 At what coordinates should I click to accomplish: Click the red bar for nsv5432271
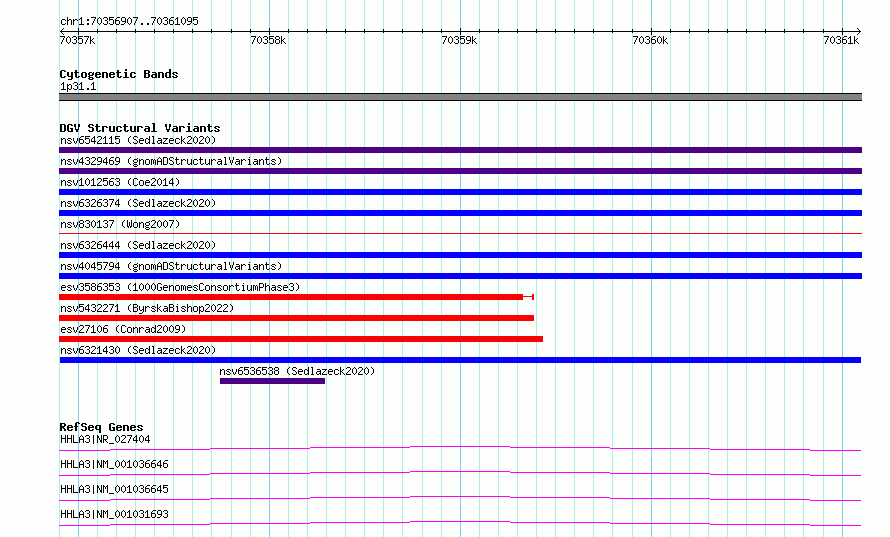point(296,318)
